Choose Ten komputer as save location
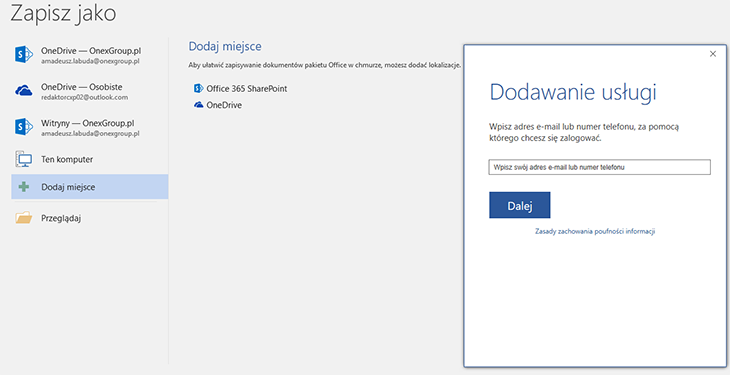Image resolution: width=730 pixels, height=375 pixels. coord(90,159)
